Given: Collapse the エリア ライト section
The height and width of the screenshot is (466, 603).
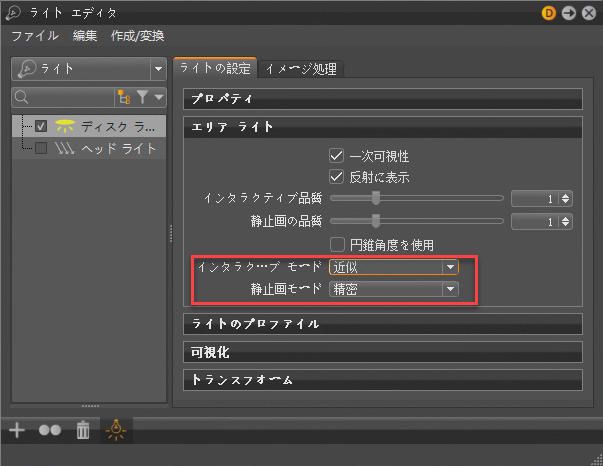Looking at the screenshot, I should point(383,127).
